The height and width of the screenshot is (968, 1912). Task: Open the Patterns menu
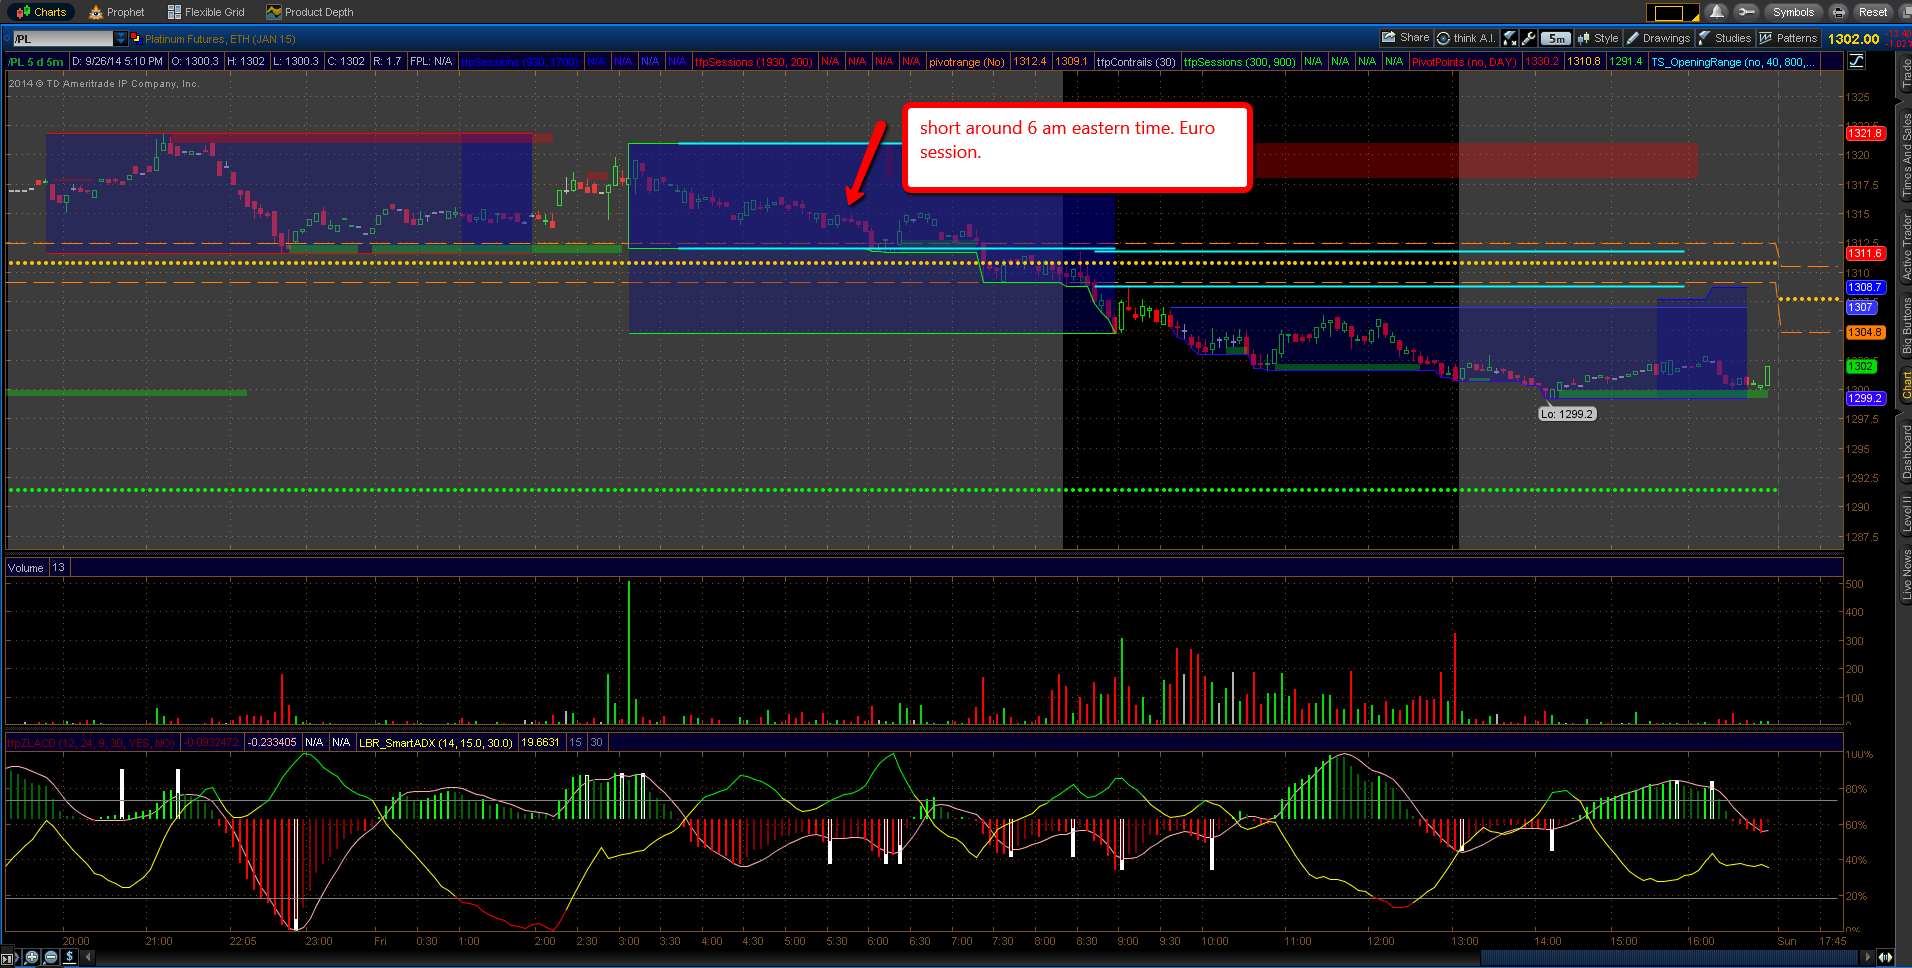[1788, 38]
